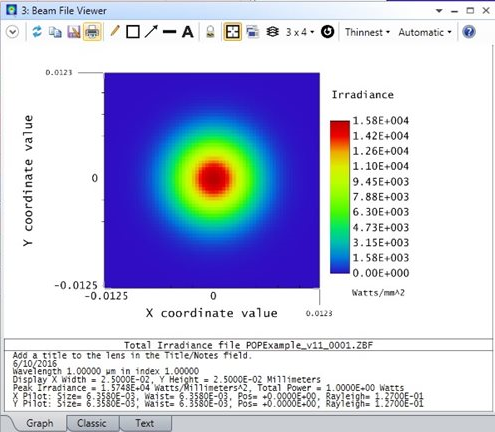The image size is (495, 432).
Task: Add a text annotation with the A tool
Action: (x=188, y=32)
